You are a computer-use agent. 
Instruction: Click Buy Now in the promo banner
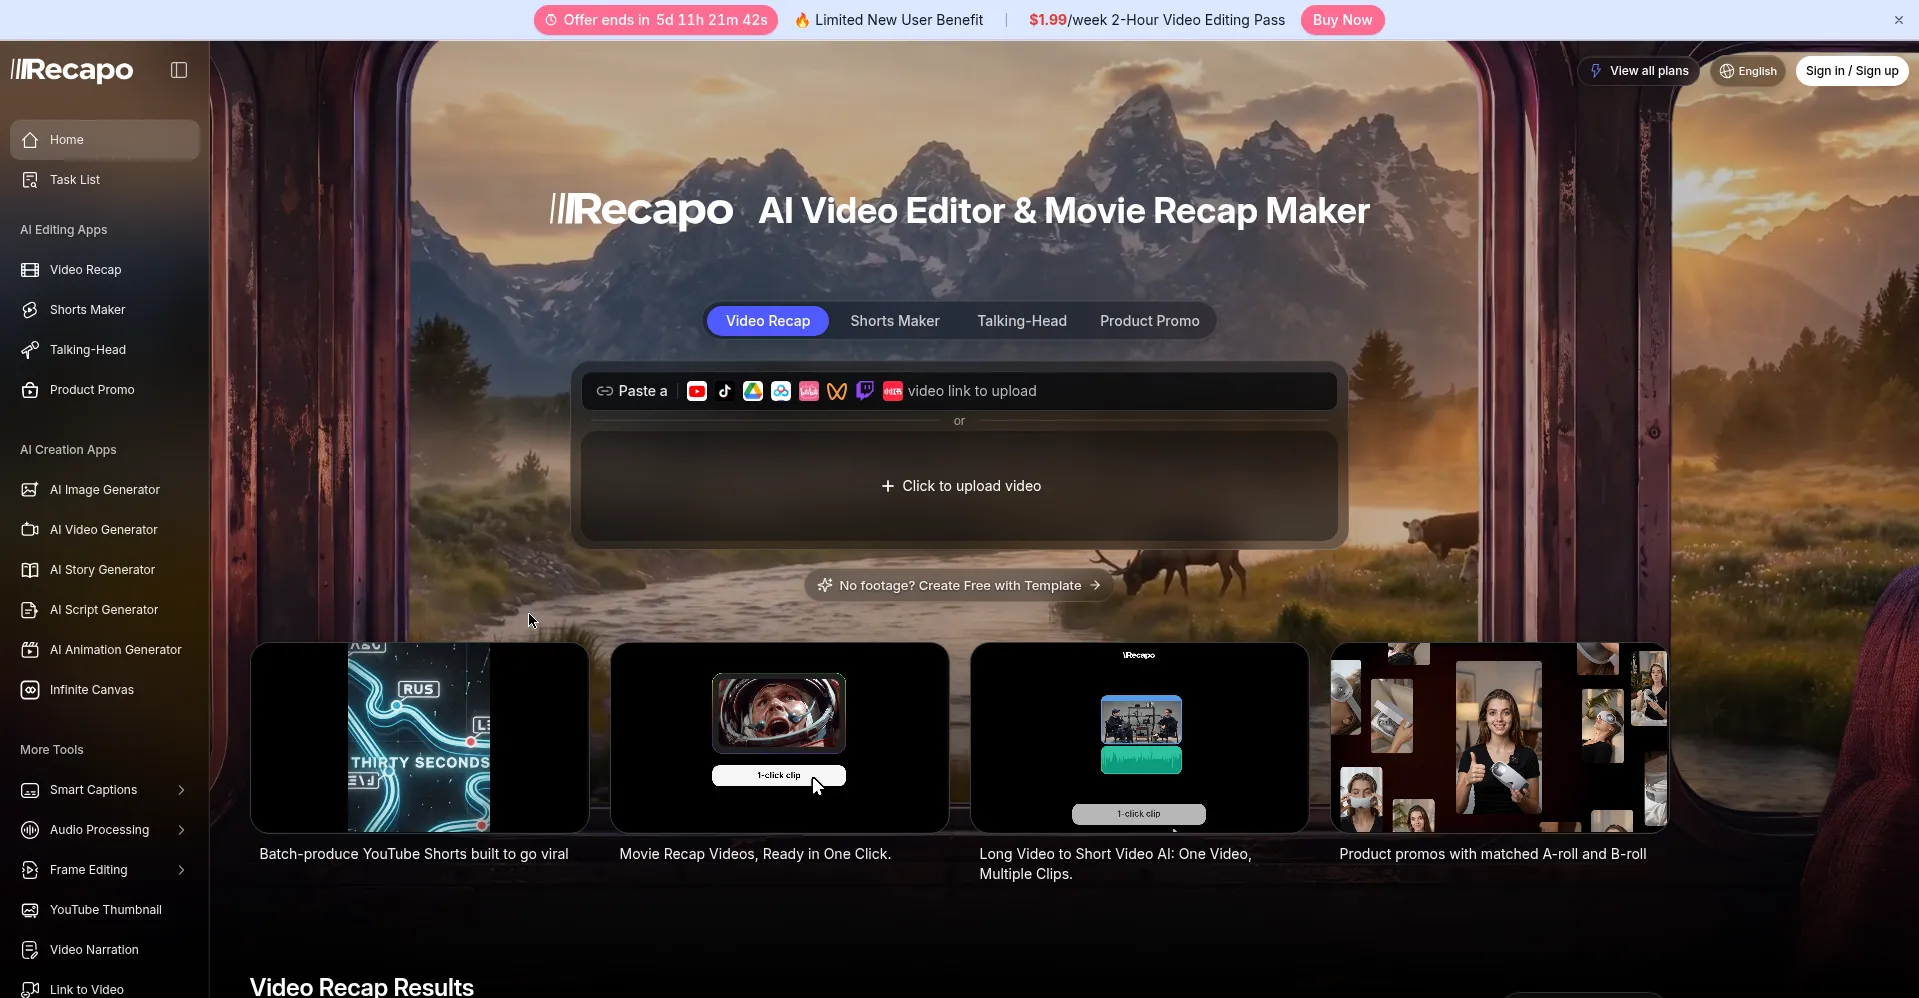(1342, 20)
